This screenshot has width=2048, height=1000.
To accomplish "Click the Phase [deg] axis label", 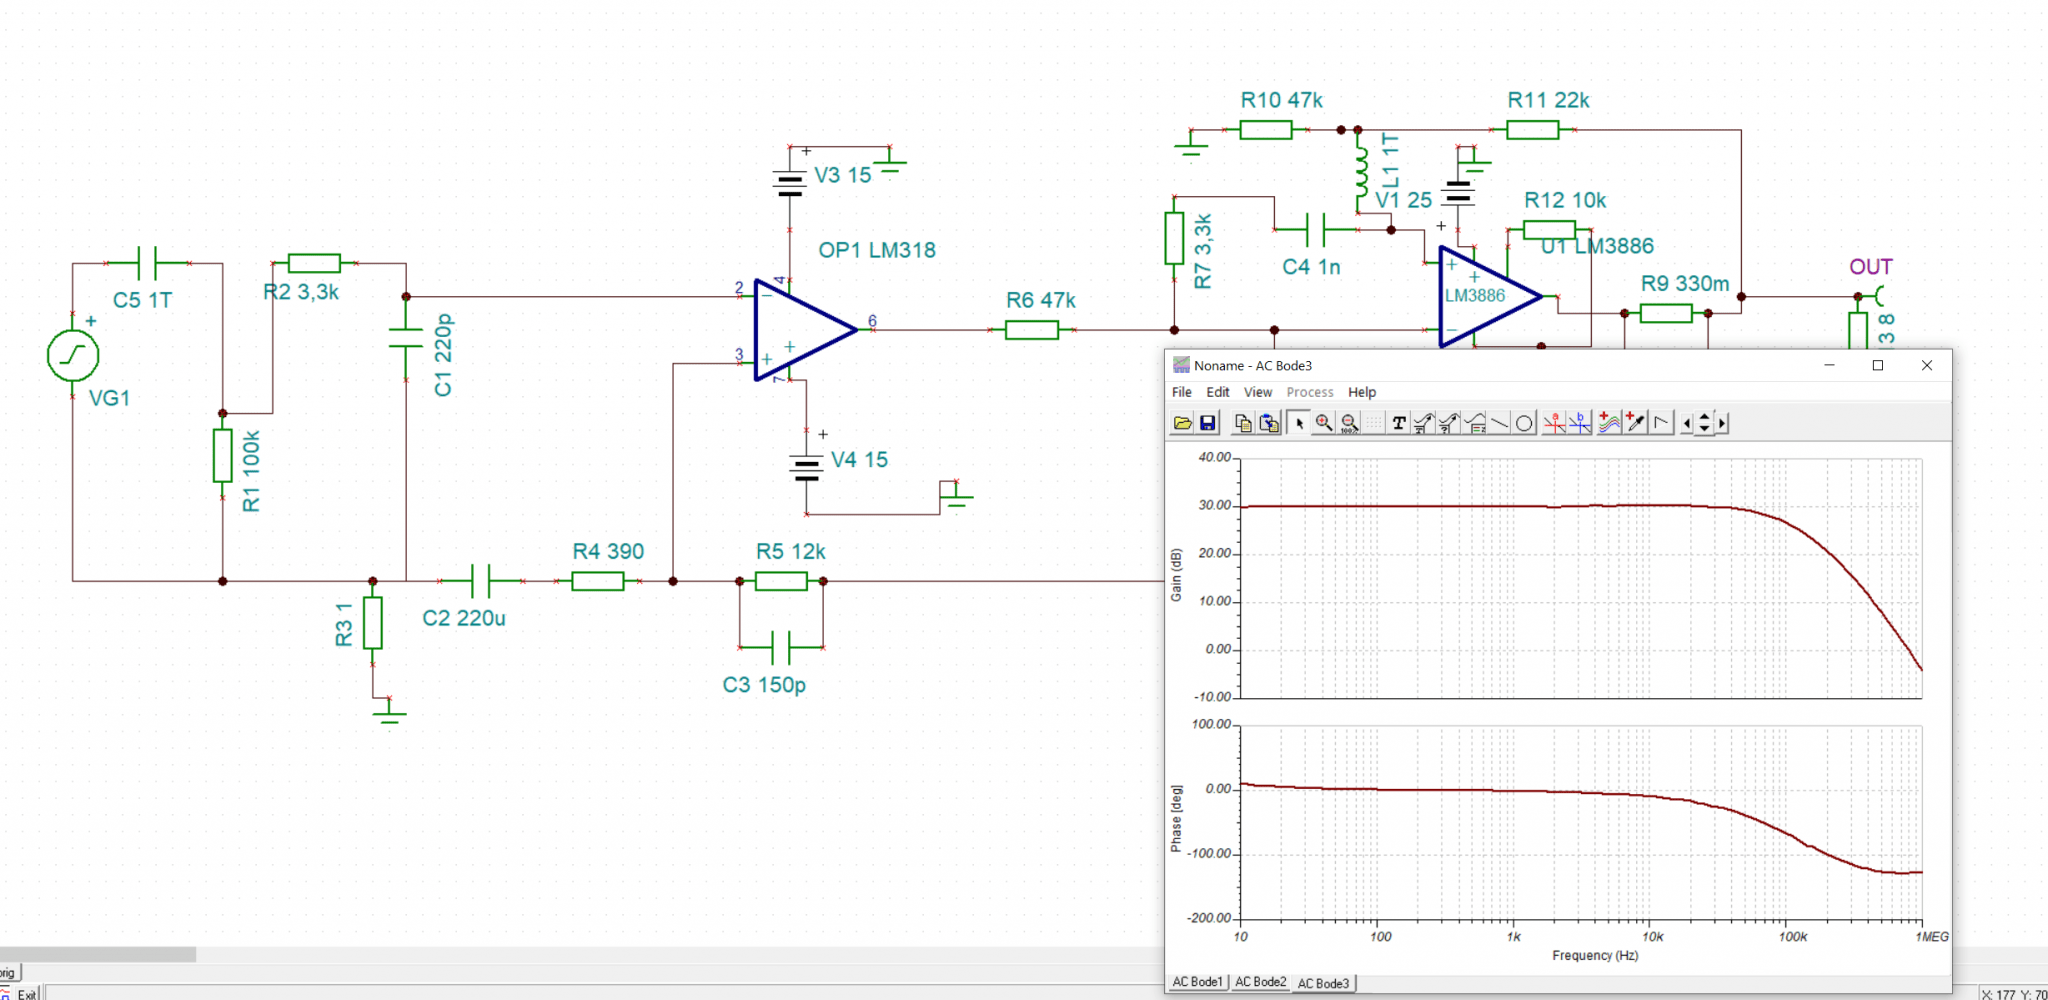I will (x=1176, y=819).
